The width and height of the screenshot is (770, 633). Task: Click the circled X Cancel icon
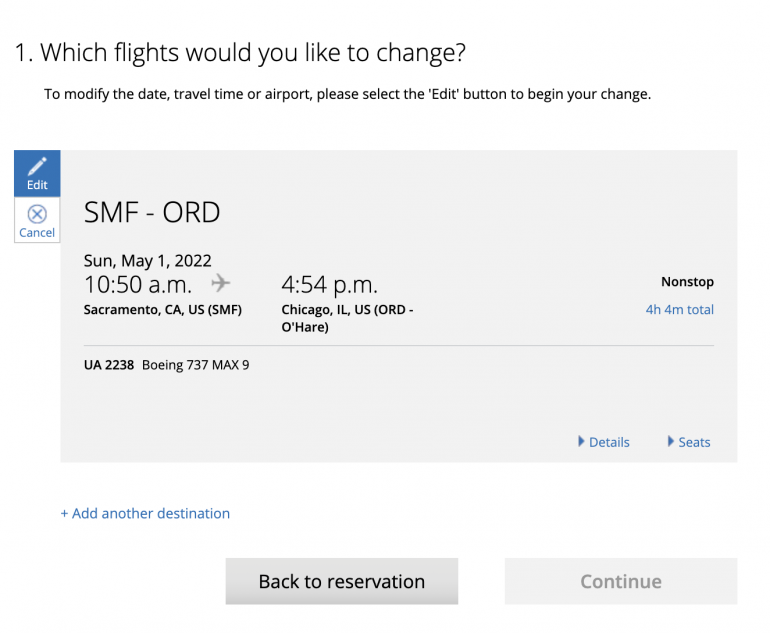click(x=37, y=214)
